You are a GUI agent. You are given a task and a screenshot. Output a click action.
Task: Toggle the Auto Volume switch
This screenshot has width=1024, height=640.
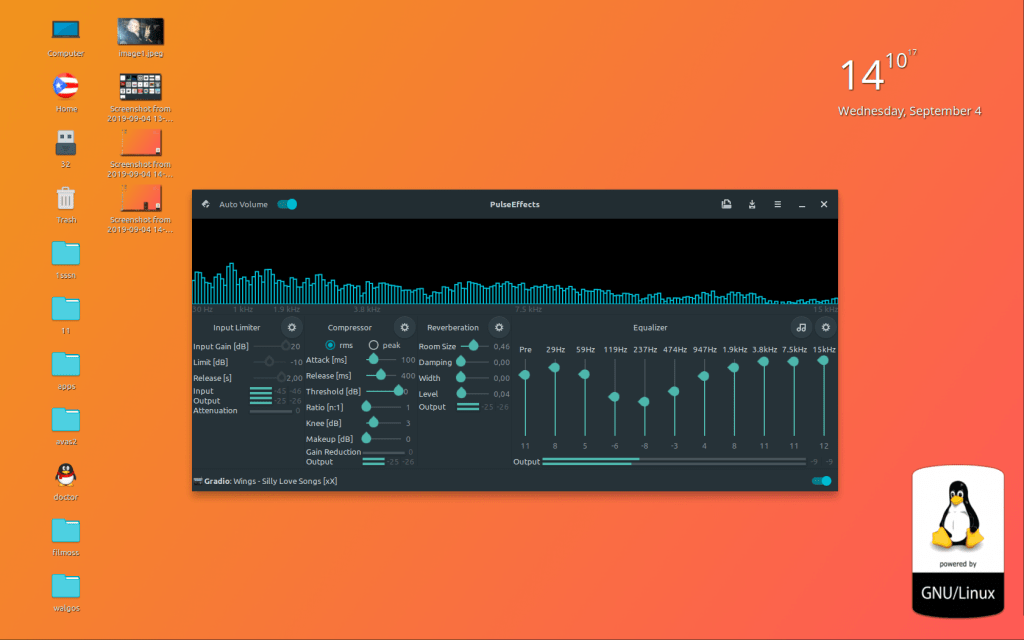(x=287, y=205)
